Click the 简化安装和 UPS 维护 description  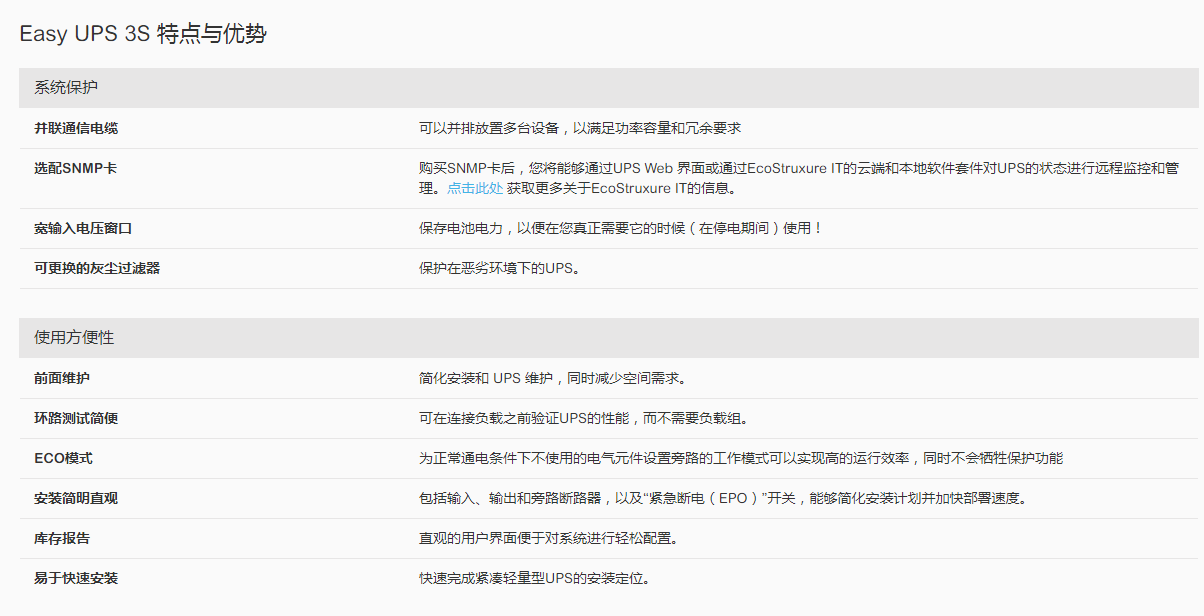tap(552, 378)
